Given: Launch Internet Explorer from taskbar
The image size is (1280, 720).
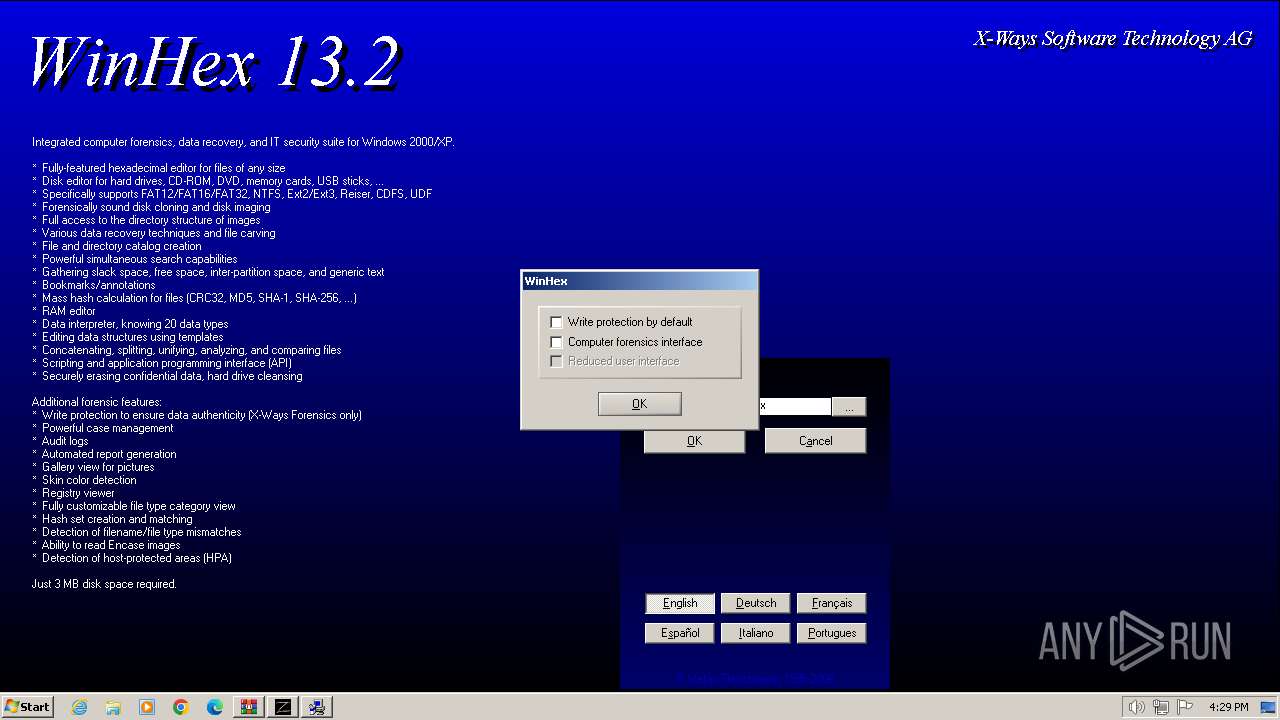Looking at the screenshot, I should (79, 707).
